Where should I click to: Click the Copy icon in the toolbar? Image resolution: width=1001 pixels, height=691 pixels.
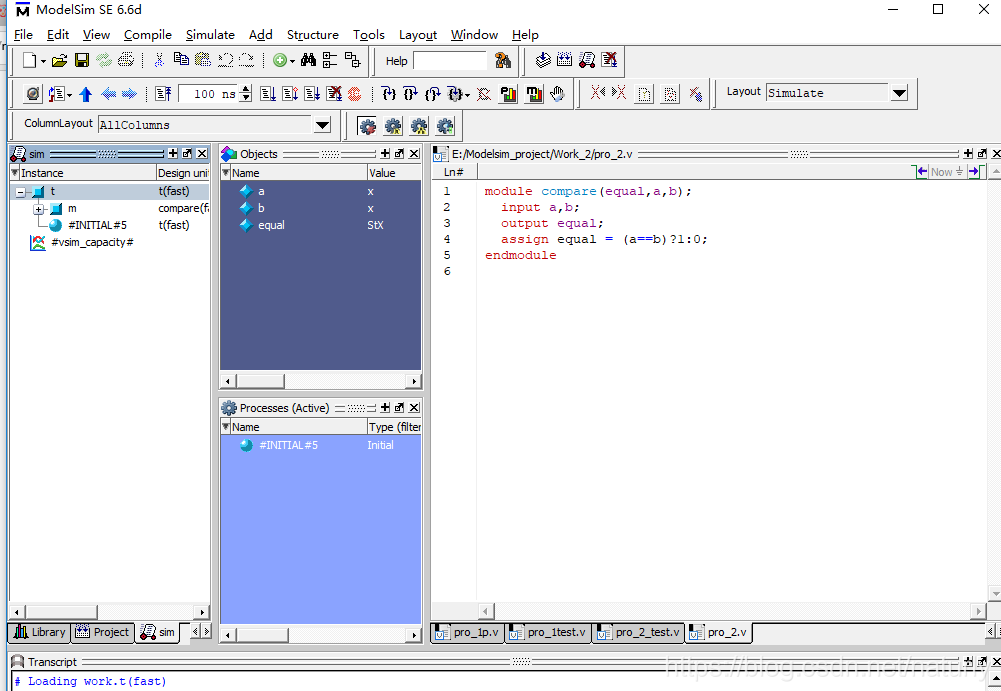[x=183, y=60]
